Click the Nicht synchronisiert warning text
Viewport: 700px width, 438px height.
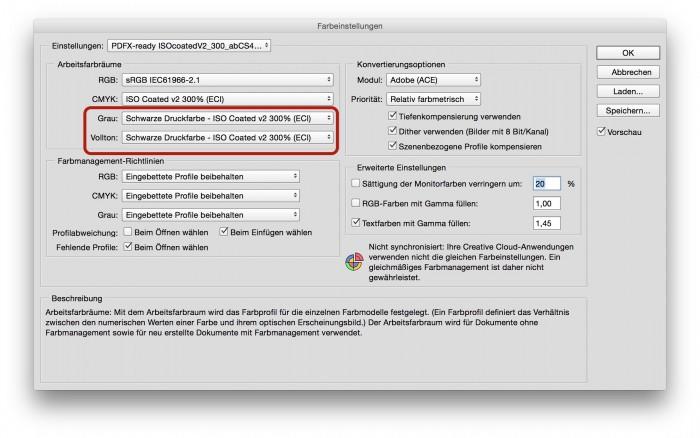tap(471, 262)
